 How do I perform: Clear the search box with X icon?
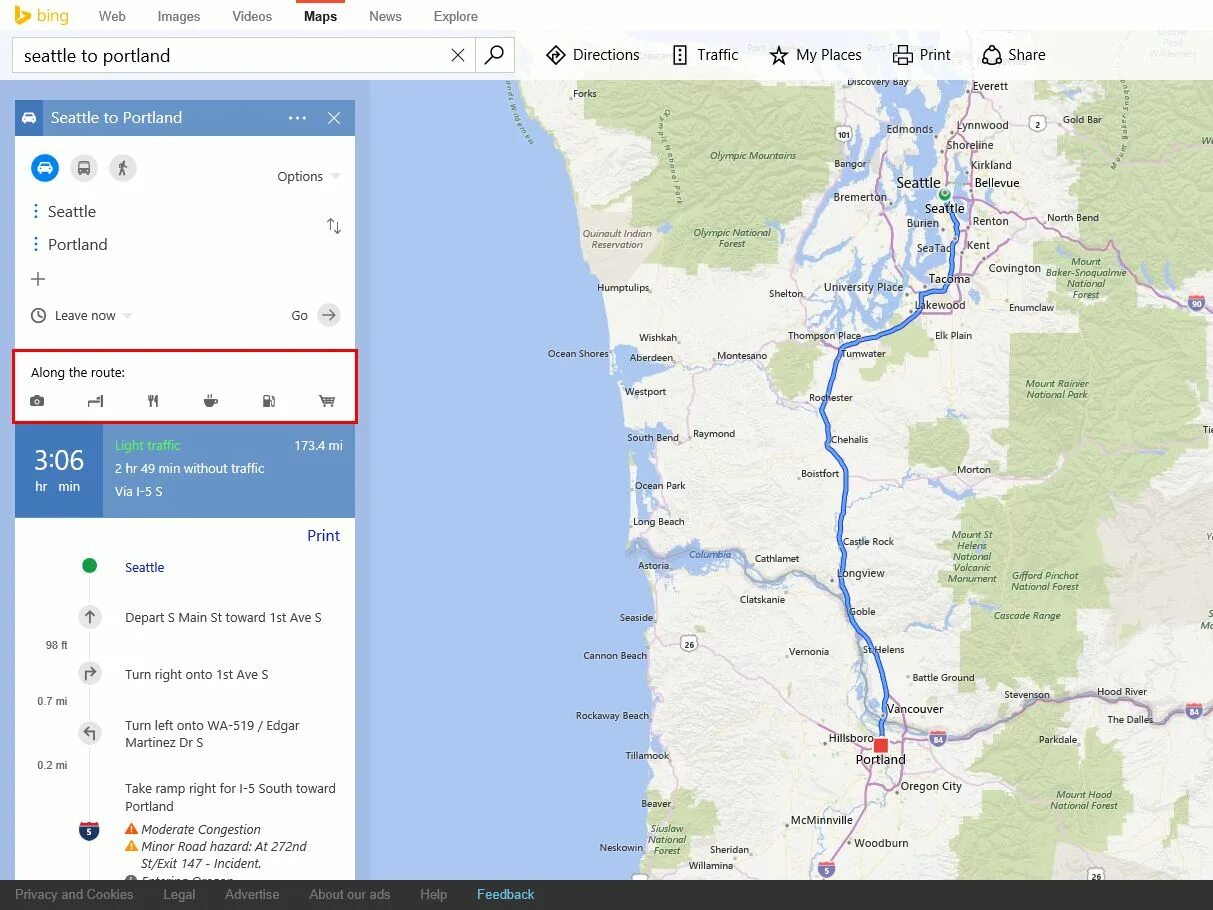point(458,55)
